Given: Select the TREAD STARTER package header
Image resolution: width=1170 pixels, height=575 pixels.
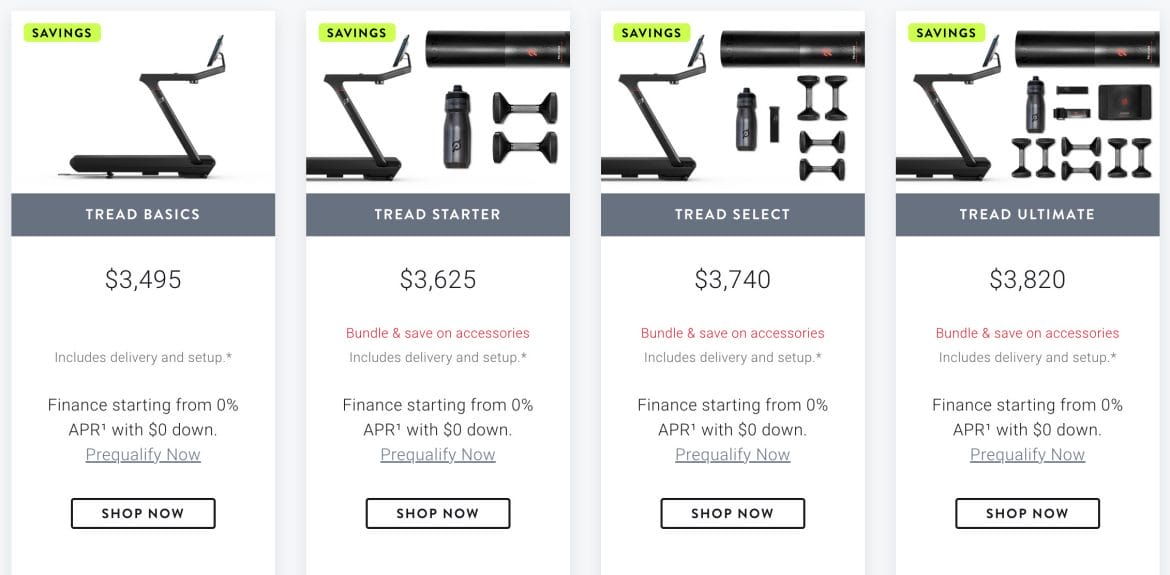Looking at the screenshot, I should tap(438, 215).
